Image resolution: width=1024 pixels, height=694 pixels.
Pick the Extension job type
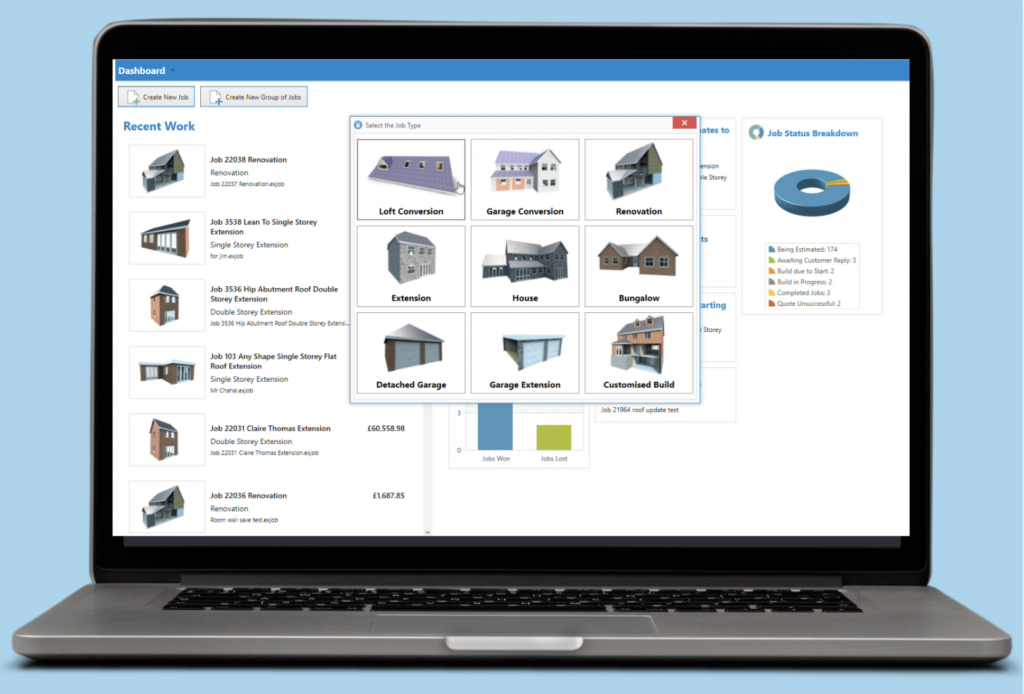click(x=410, y=265)
